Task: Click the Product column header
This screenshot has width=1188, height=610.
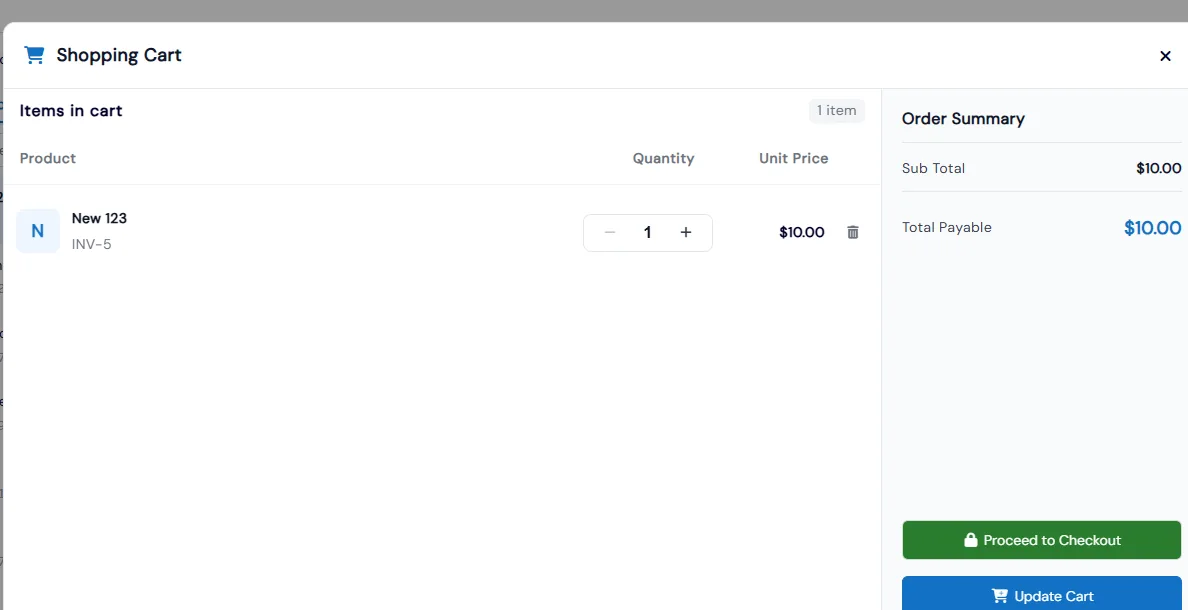Action: point(48,158)
